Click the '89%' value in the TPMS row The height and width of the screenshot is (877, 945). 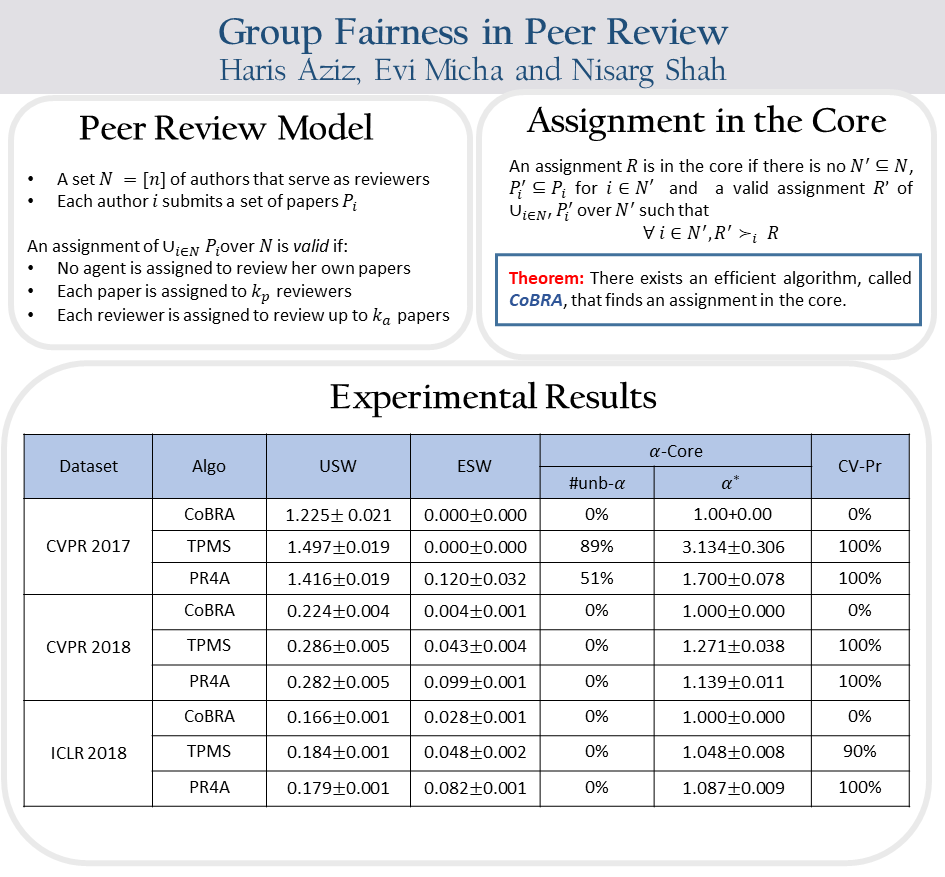click(x=596, y=546)
